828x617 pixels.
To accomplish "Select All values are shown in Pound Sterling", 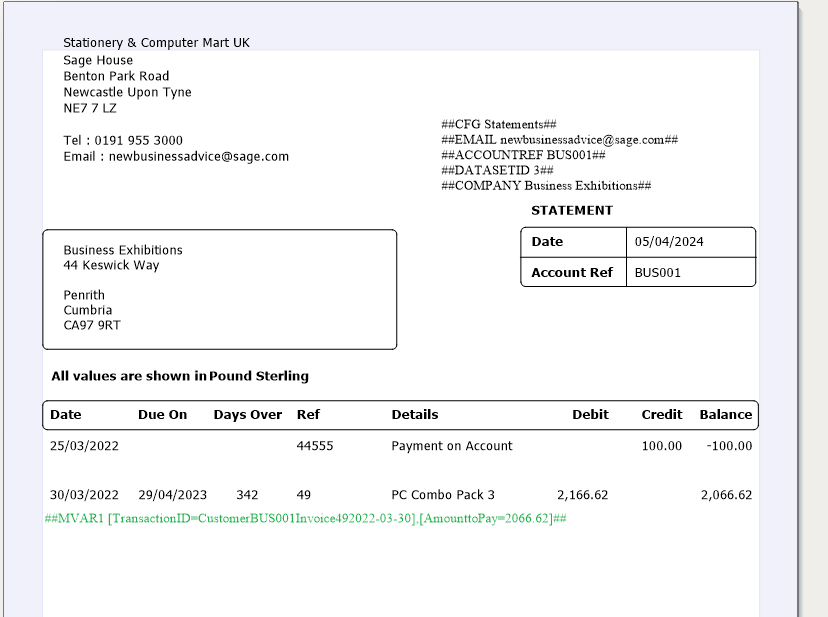I will click(x=180, y=377).
